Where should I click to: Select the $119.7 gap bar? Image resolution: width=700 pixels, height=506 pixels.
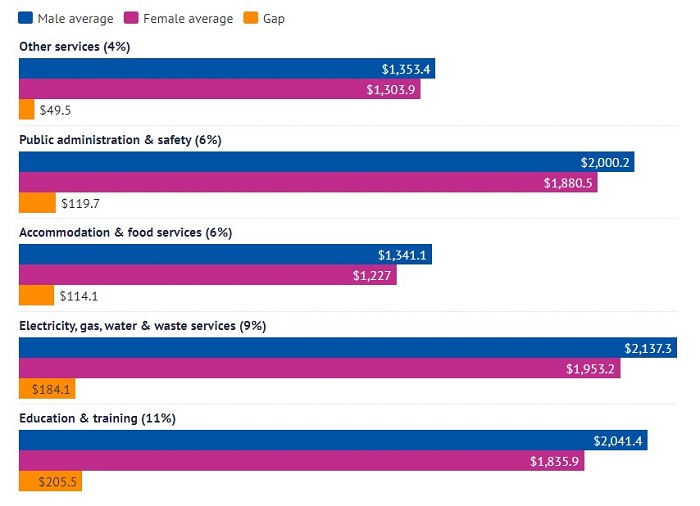[37, 203]
